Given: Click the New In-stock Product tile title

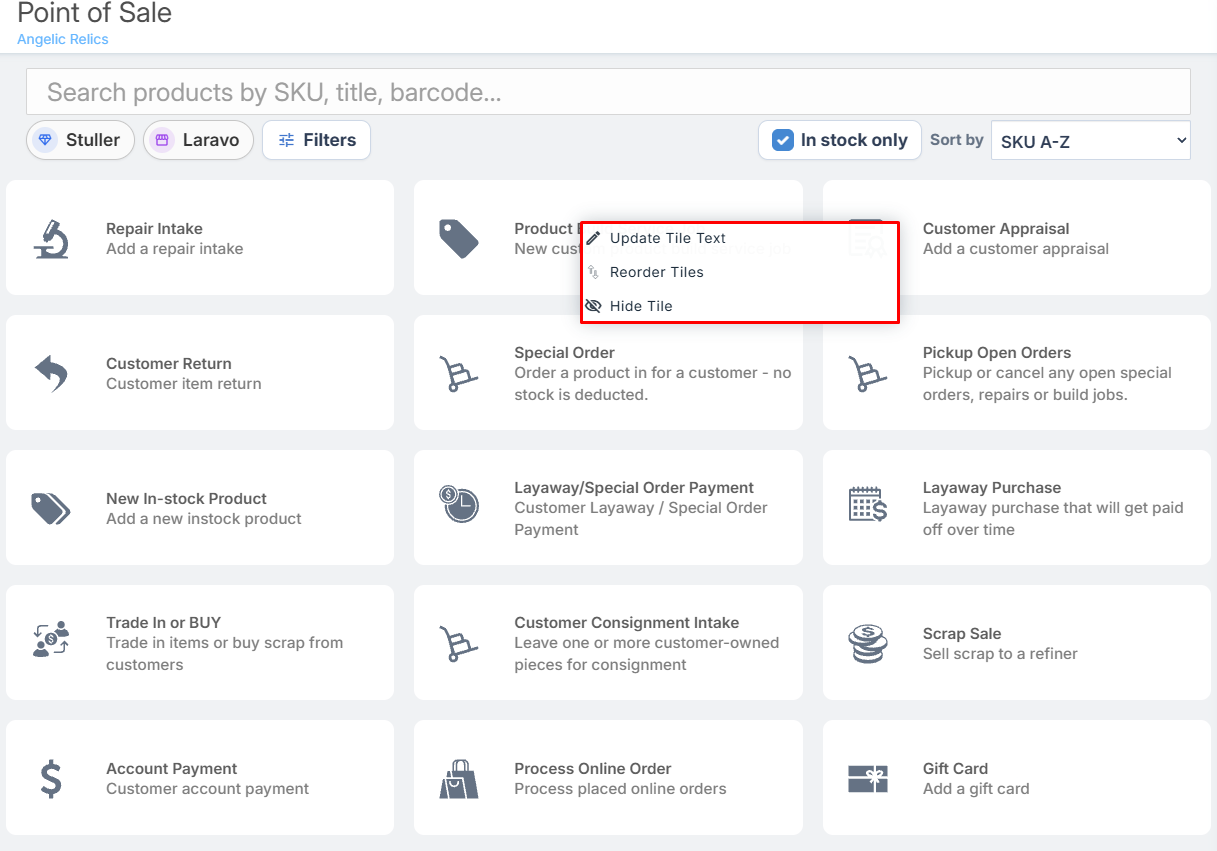Looking at the screenshot, I should click(x=186, y=499).
